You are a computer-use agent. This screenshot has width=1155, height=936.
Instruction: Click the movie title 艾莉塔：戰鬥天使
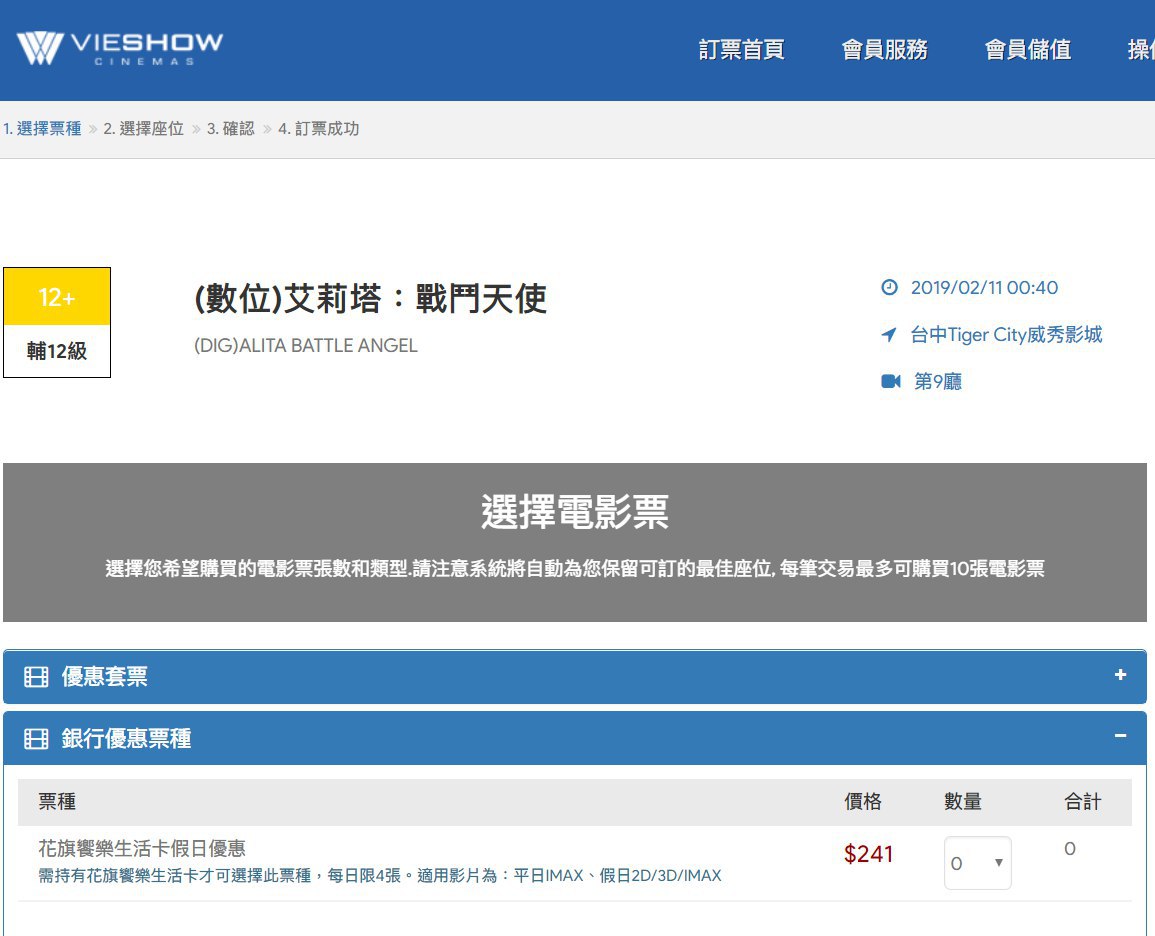click(x=370, y=298)
